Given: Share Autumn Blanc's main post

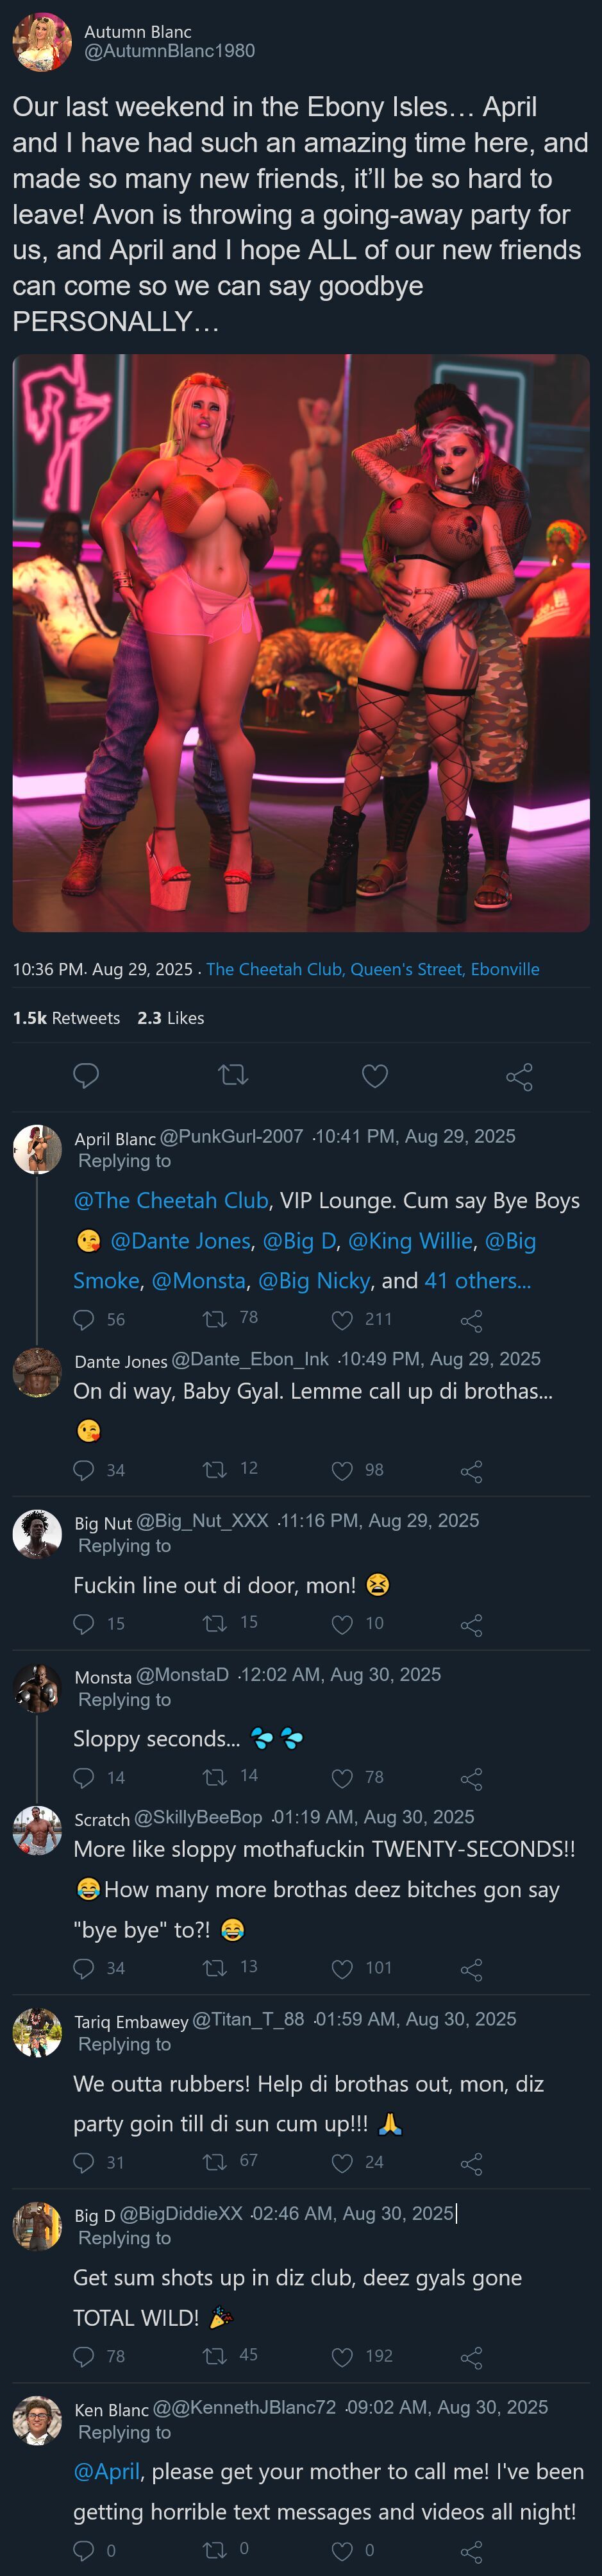Looking at the screenshot, I should pyautogui.click(x=519, y=1076).
